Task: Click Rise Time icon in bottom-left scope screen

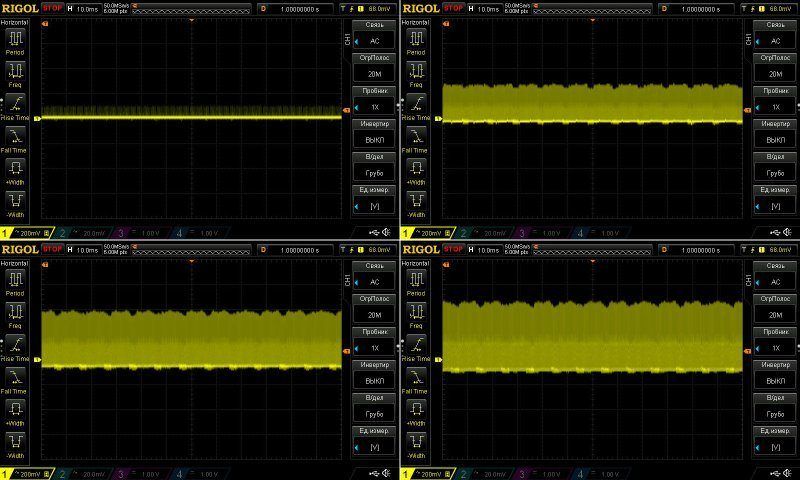Action: pyautogui.click(x=17, y=346)
